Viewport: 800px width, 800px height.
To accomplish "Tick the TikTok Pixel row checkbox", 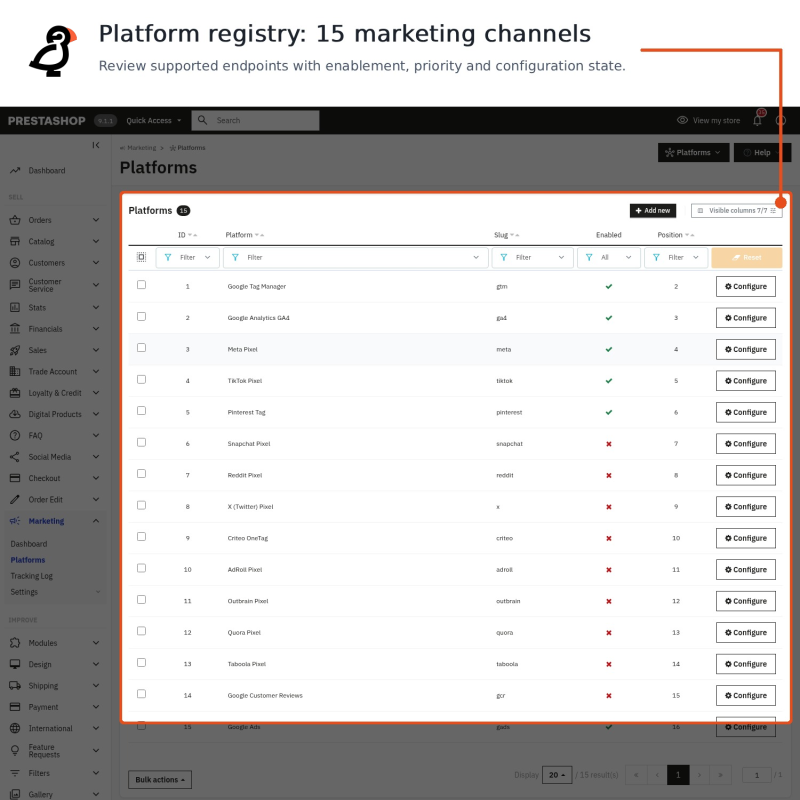I will pyautogui.click(x=141, y=379).
